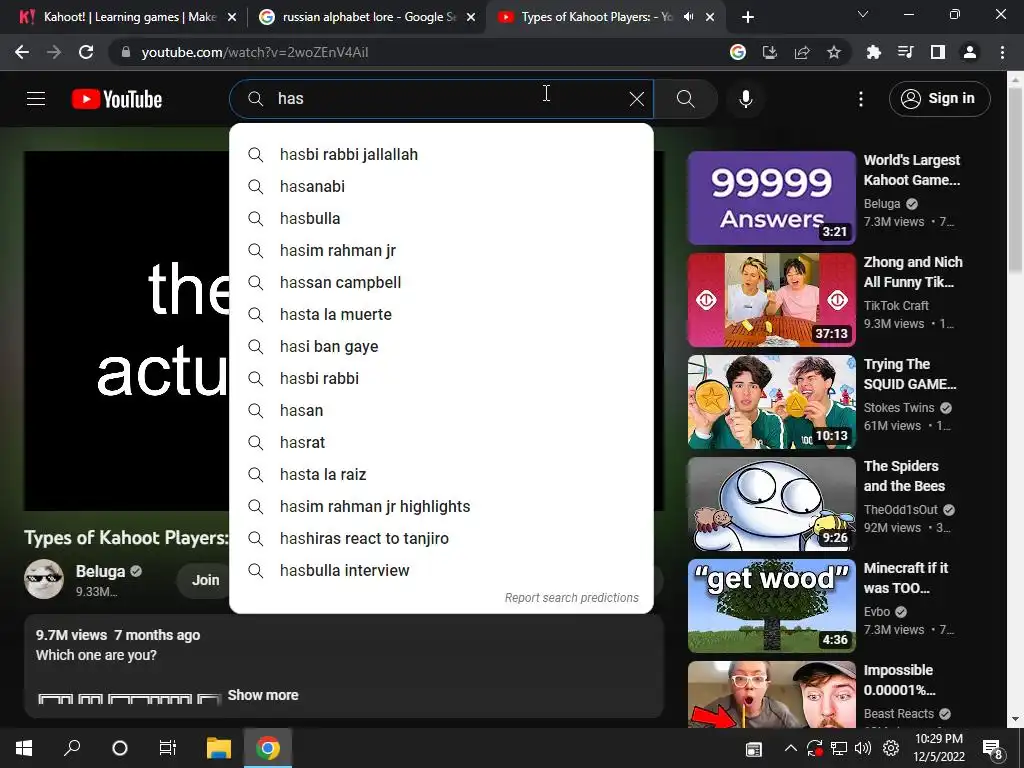Screen dimensions: 1024x768
Task: Pick hasbulla interview suggestion
Action: (441, 570)
